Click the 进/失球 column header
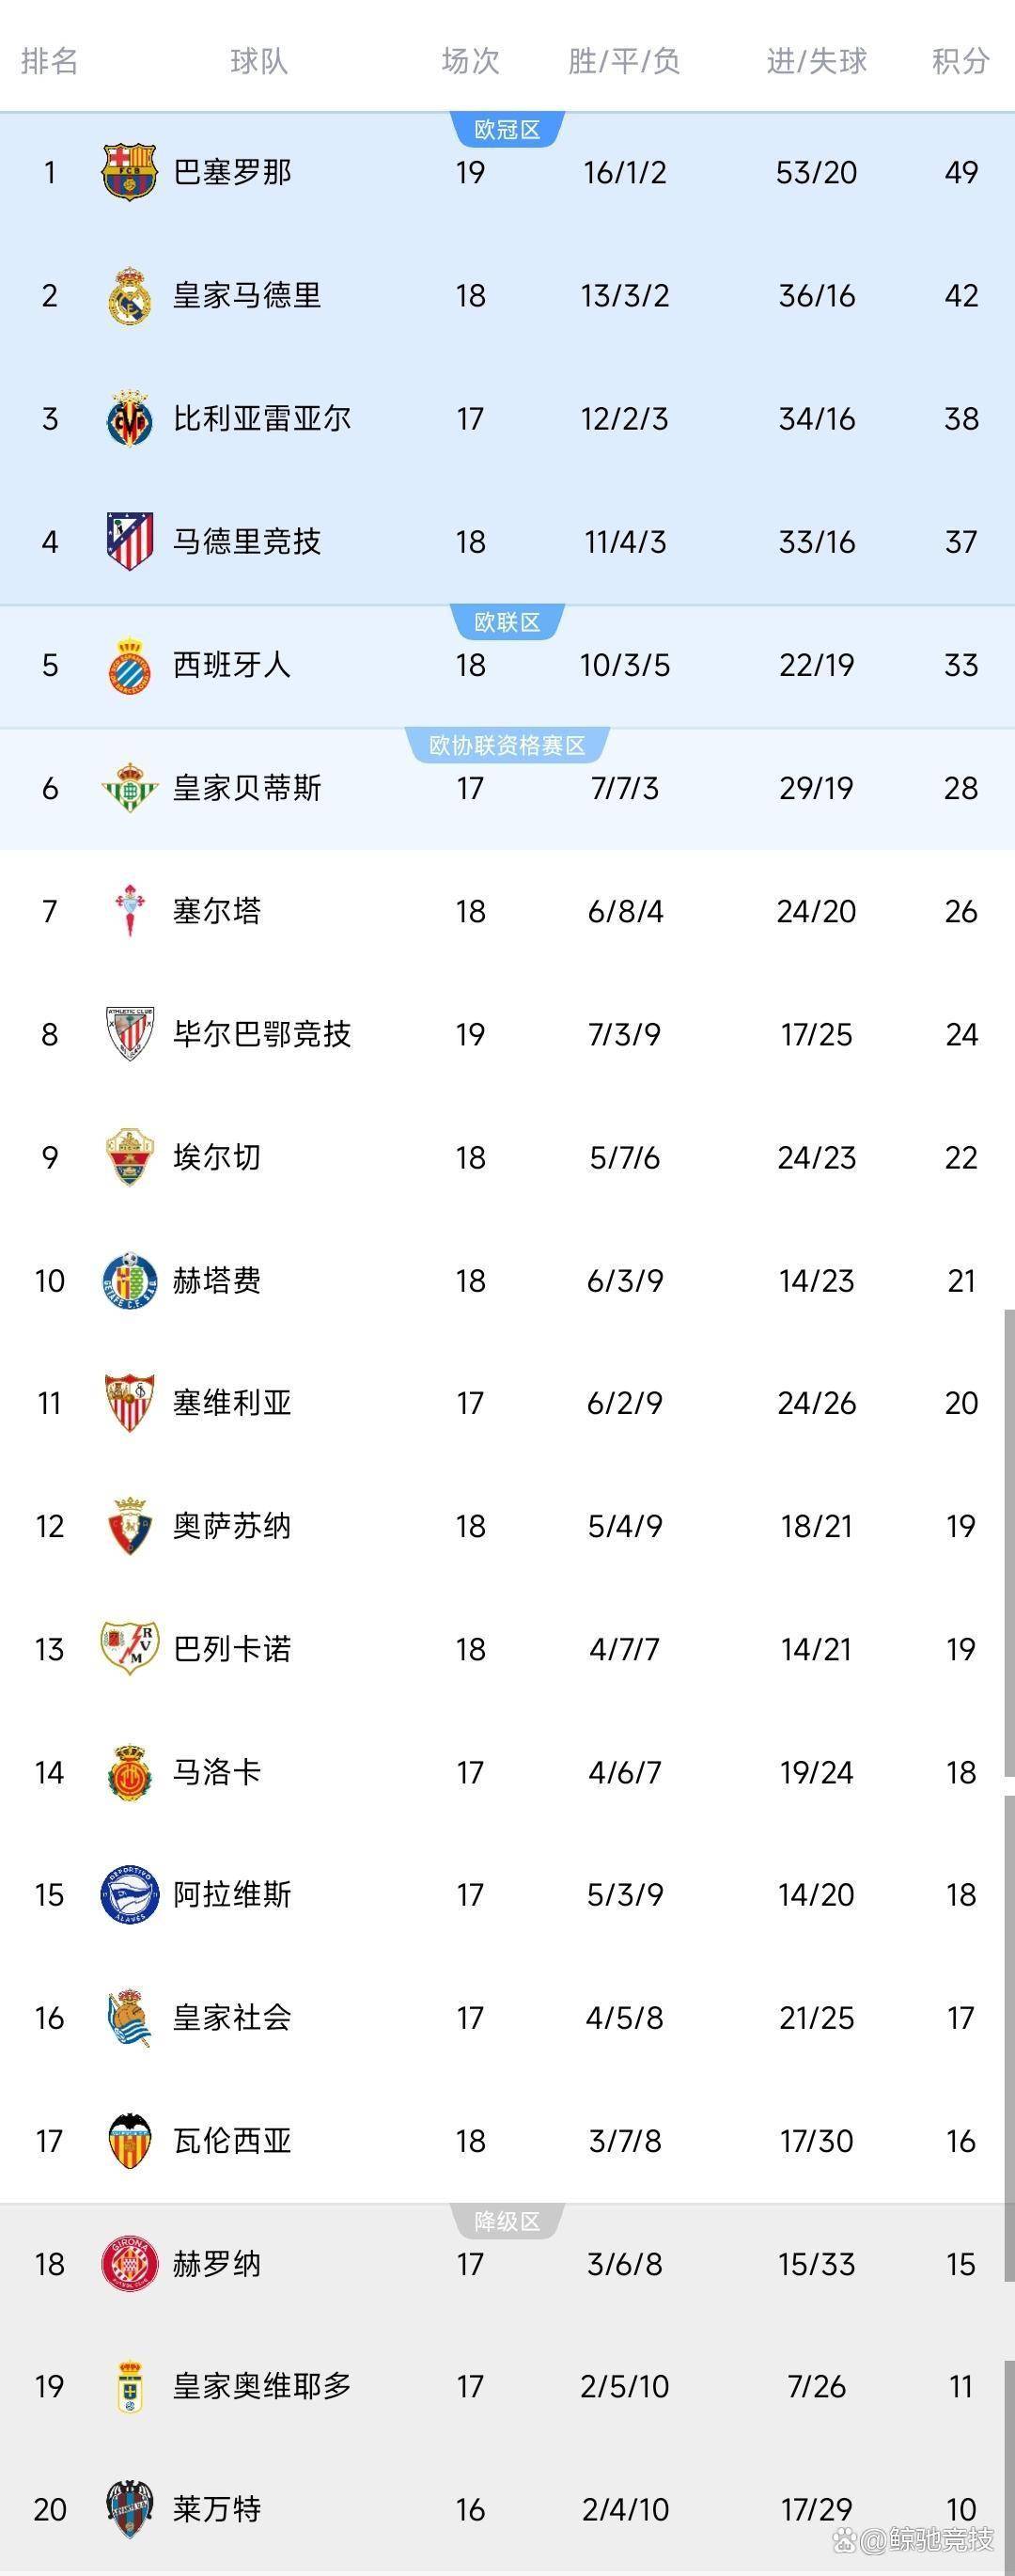This screenshot has height=2576, width=1015. tap(816, 61)
